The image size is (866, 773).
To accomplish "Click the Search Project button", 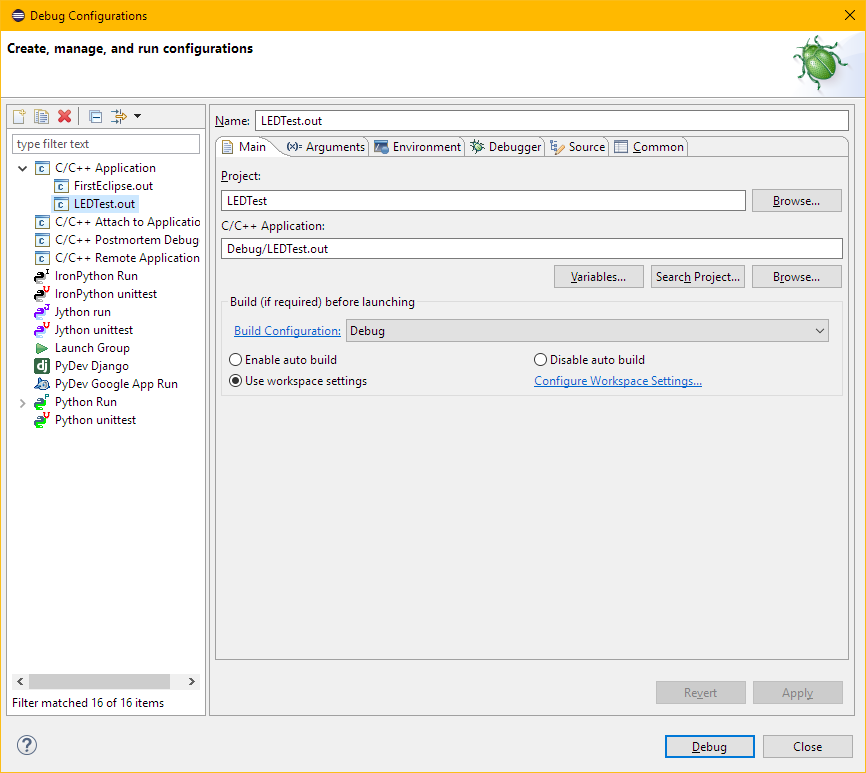I will point(698,277).
